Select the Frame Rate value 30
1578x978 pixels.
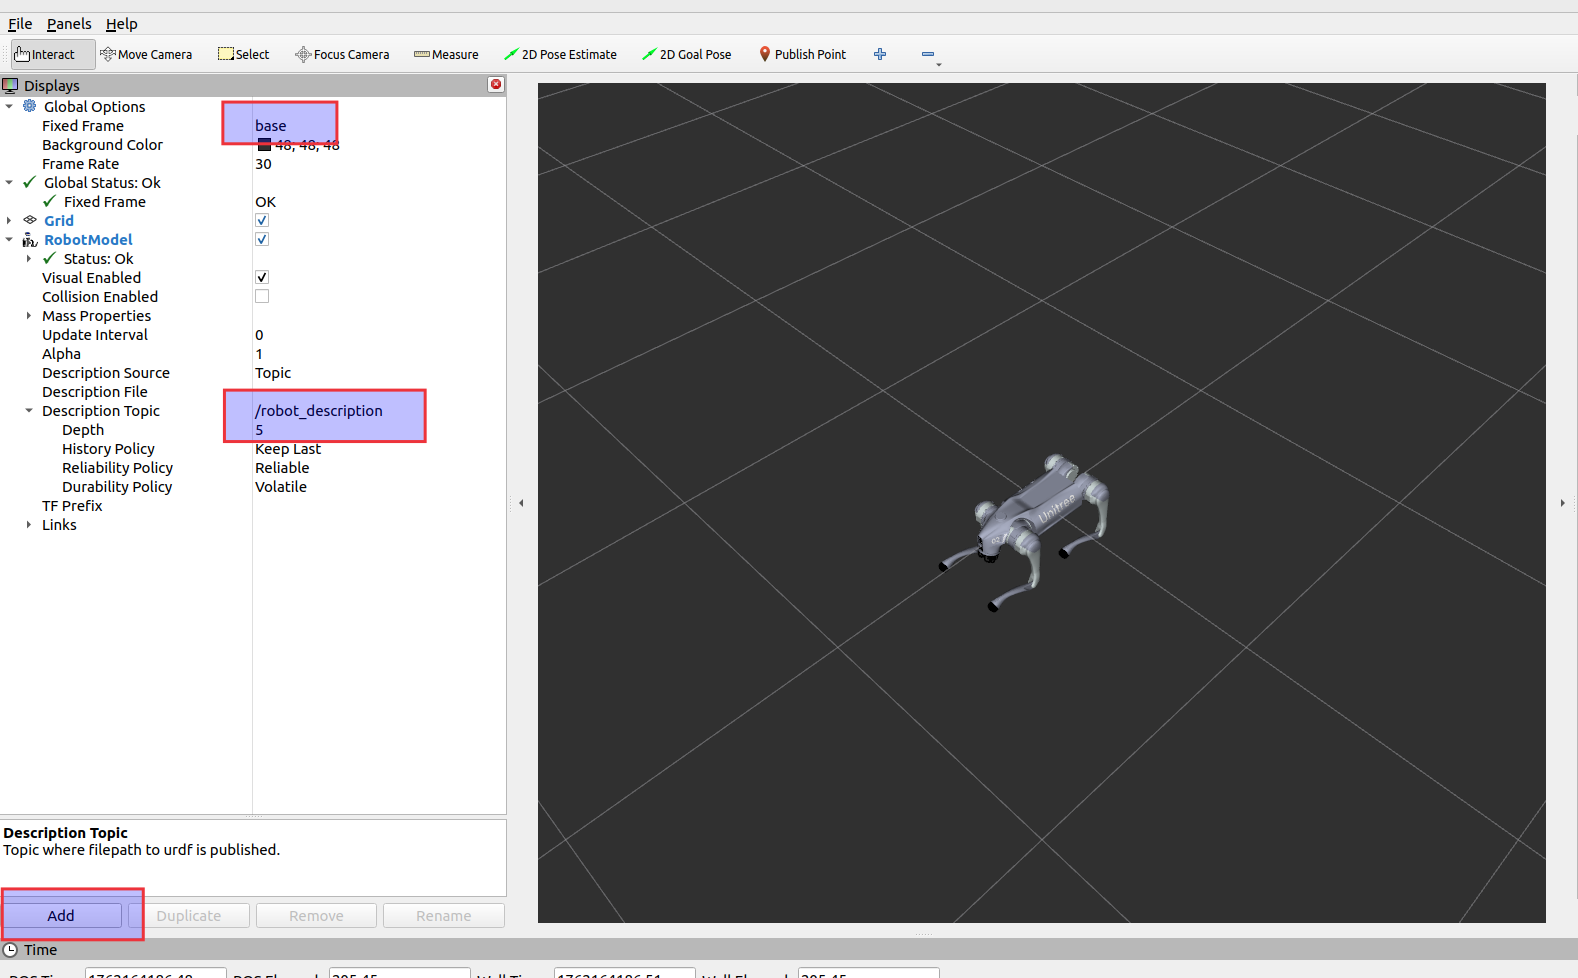click(x=263, y=163)
